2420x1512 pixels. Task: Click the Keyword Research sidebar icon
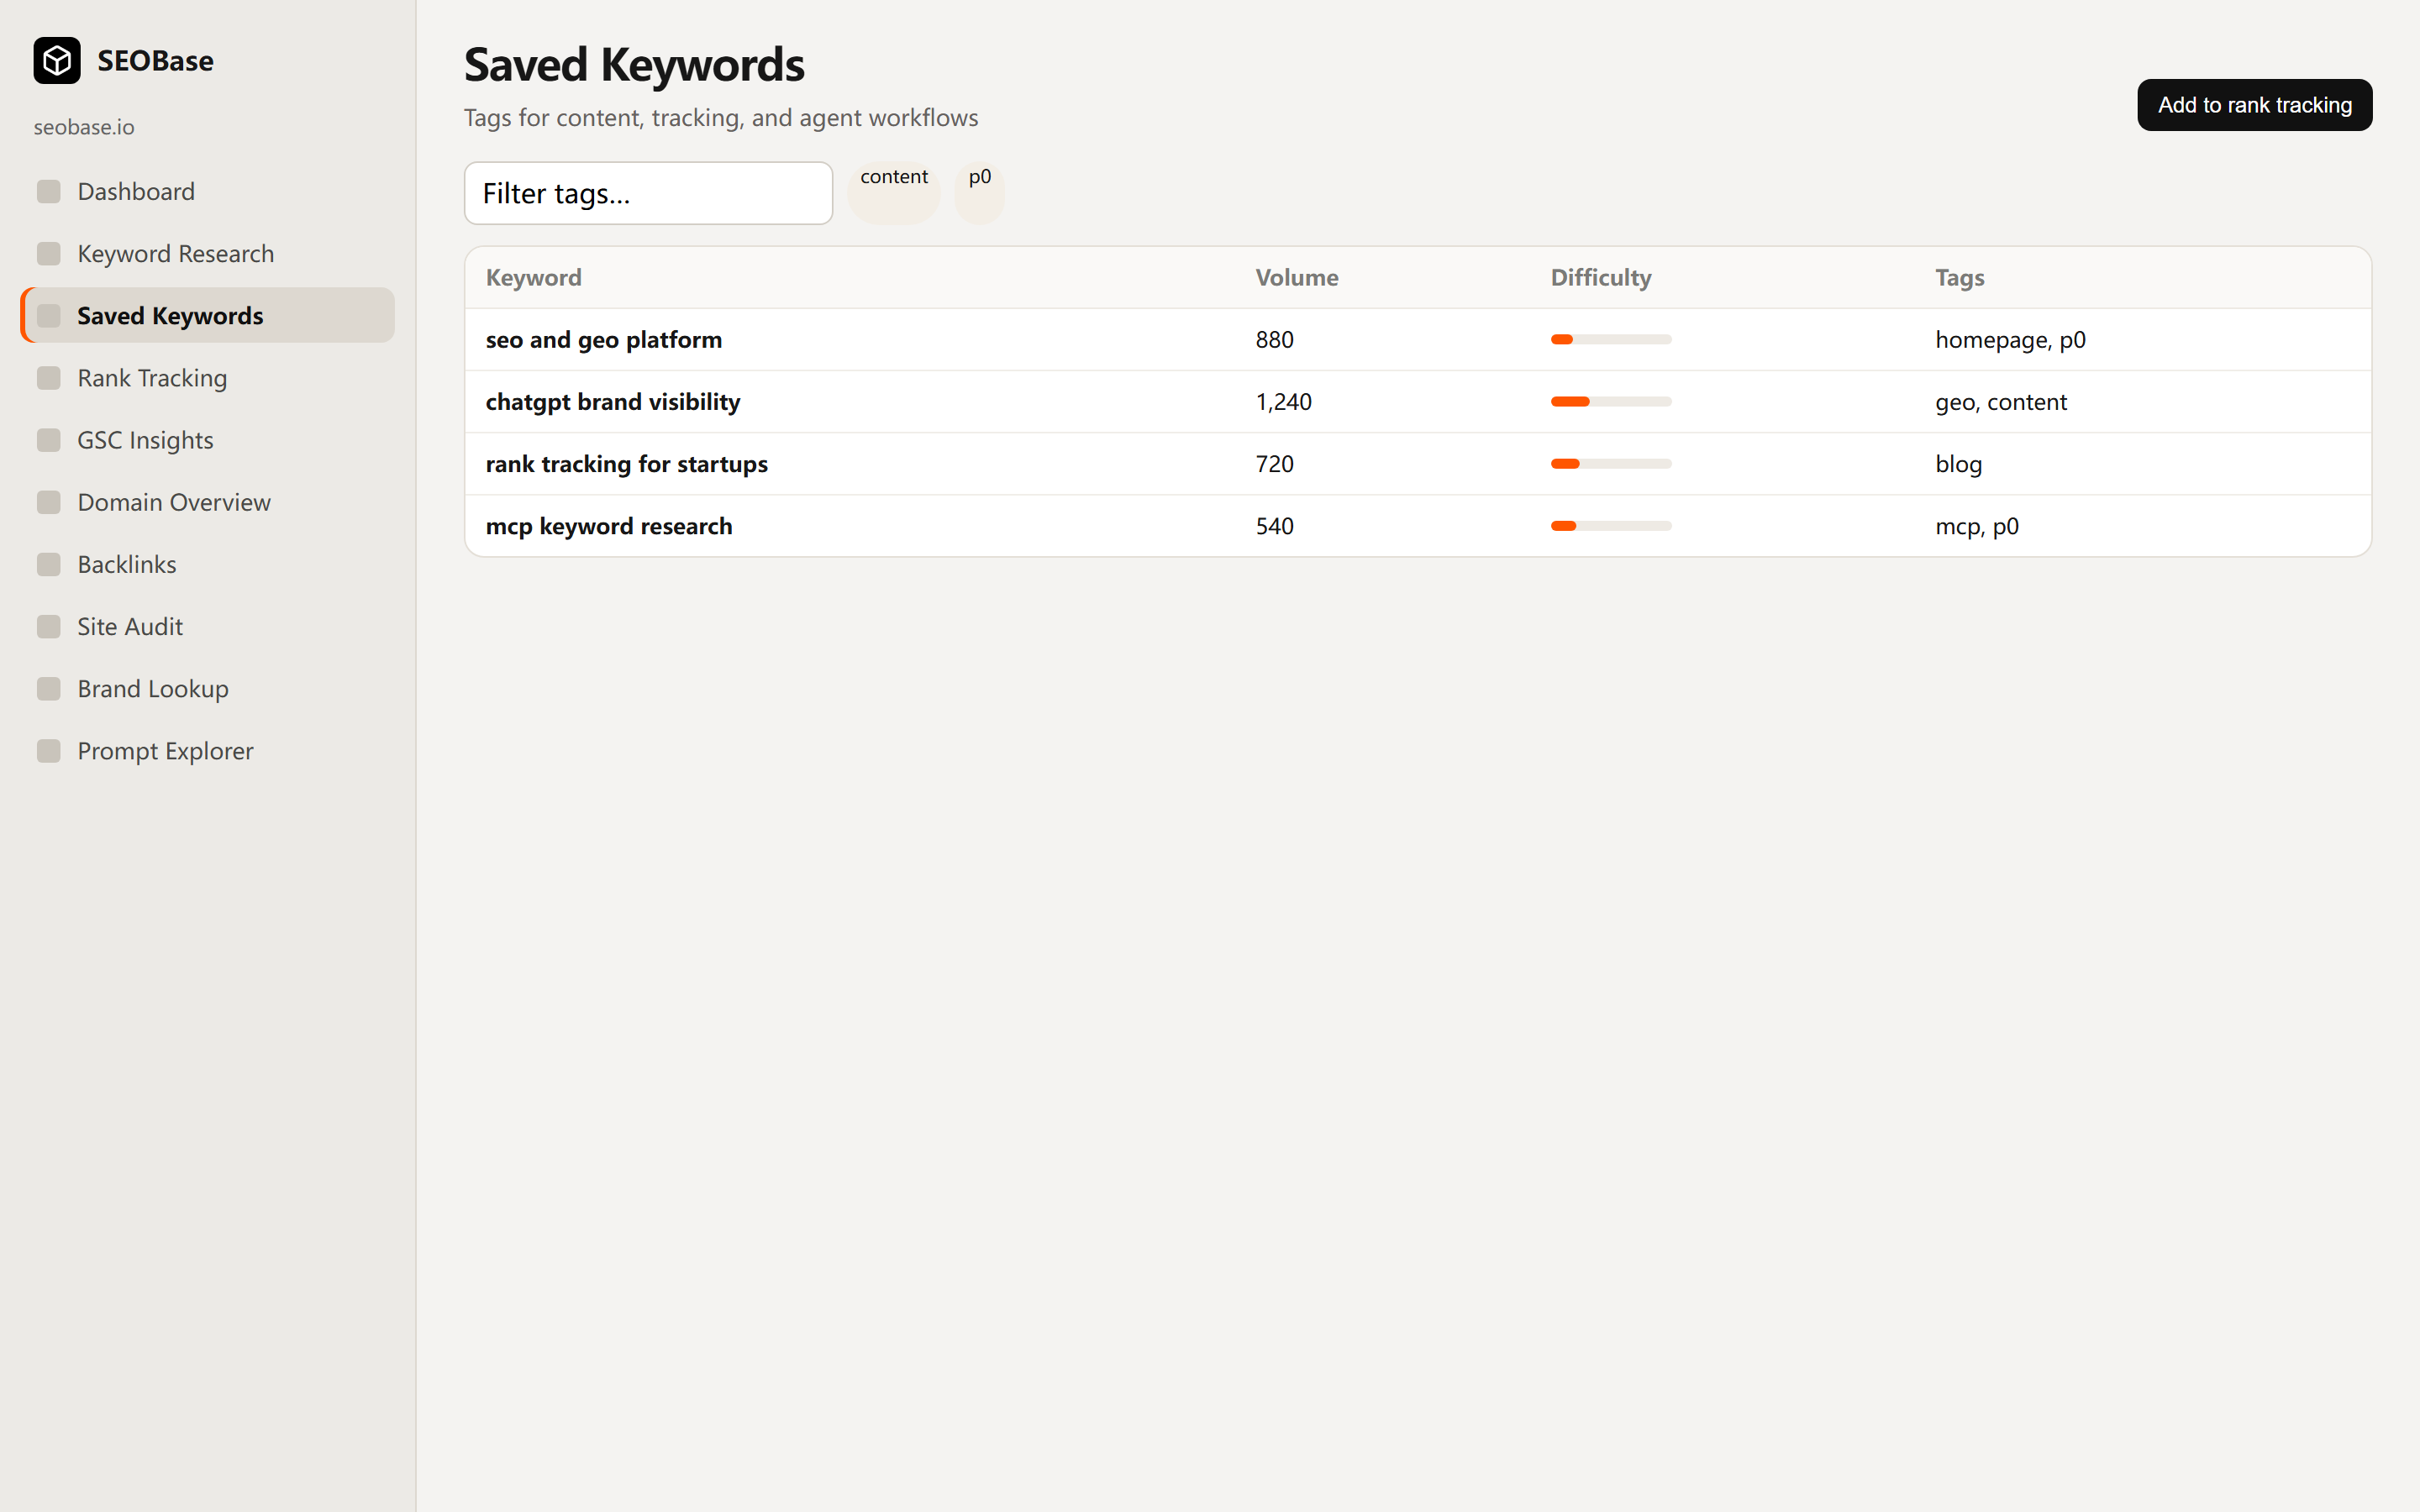49,253
